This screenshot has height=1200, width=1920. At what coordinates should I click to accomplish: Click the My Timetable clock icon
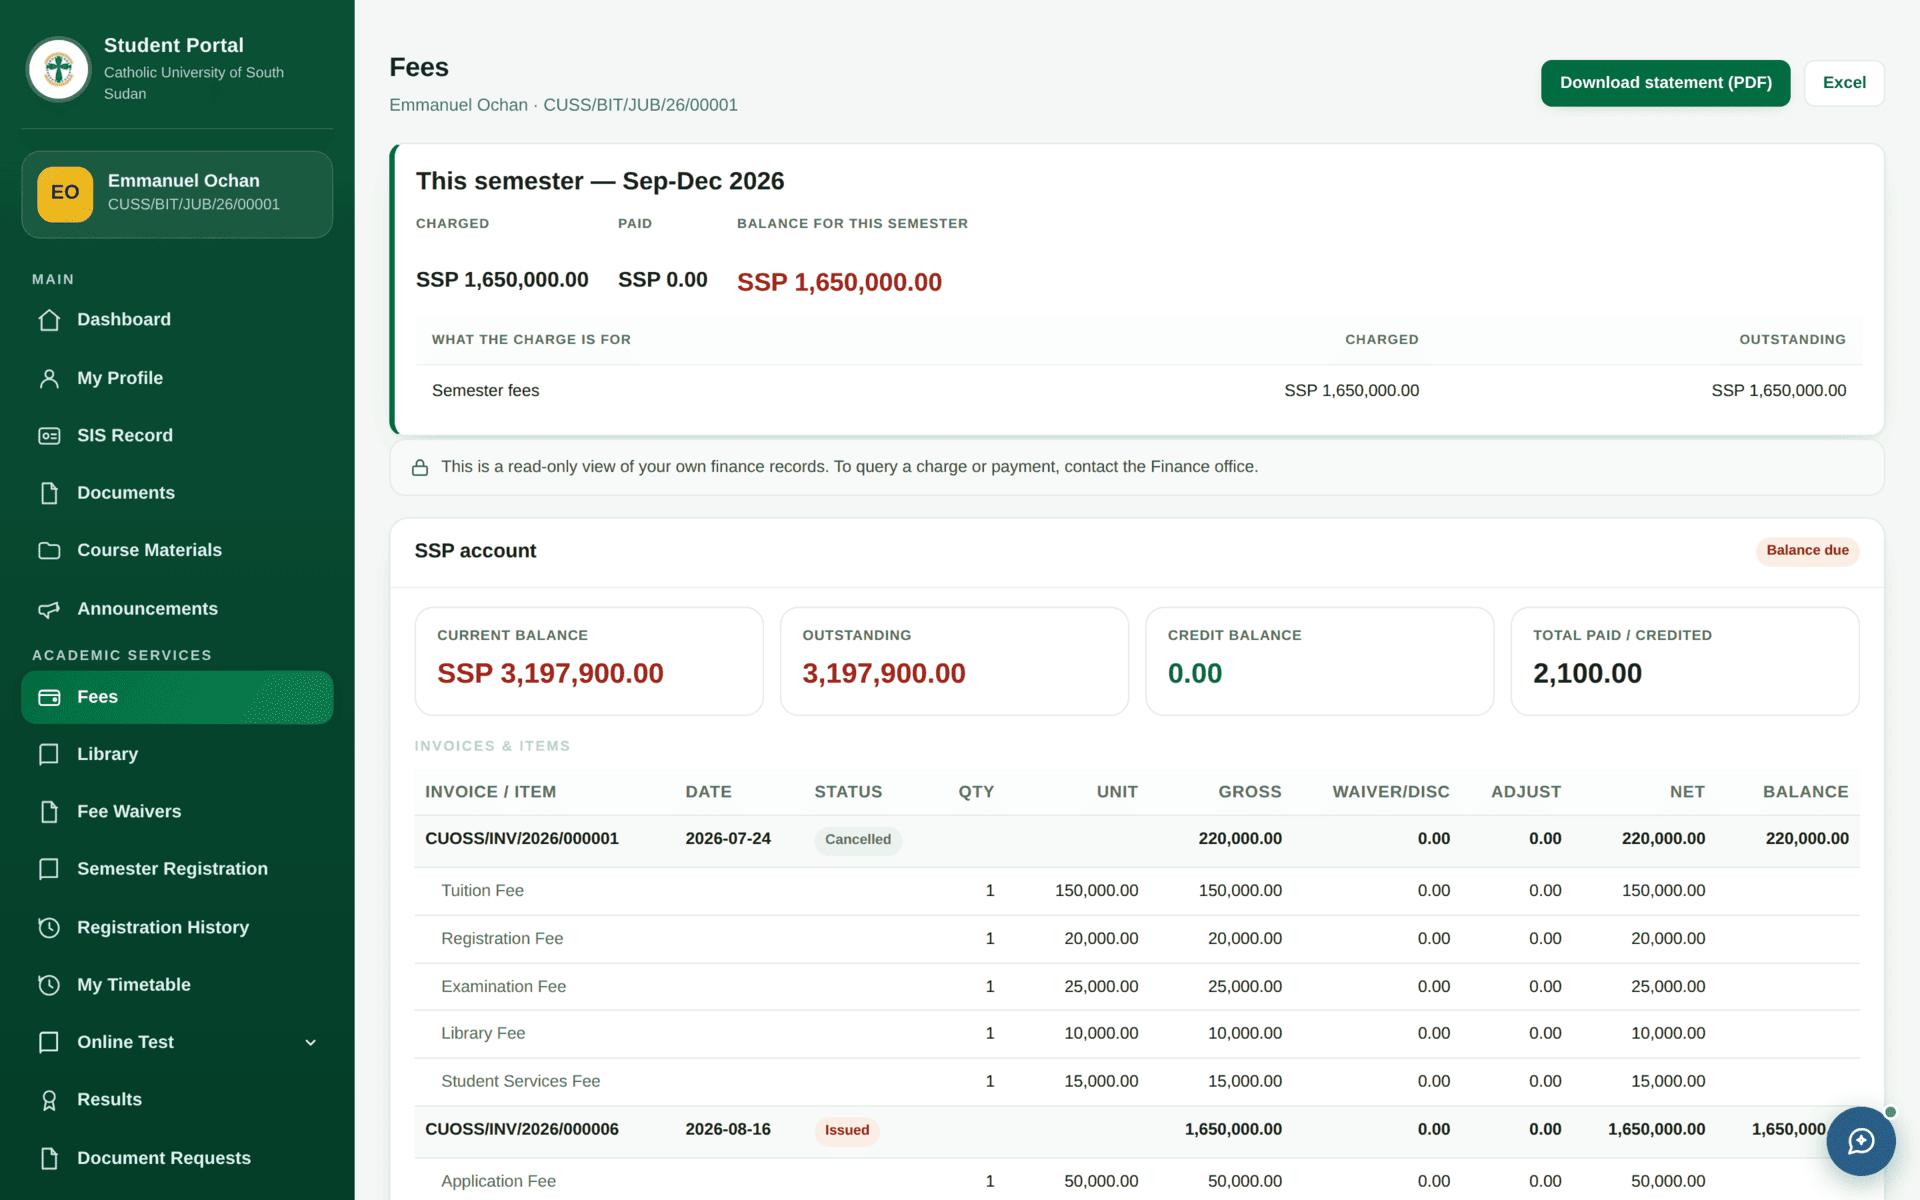pyautogui.click(x=49, y=985)
